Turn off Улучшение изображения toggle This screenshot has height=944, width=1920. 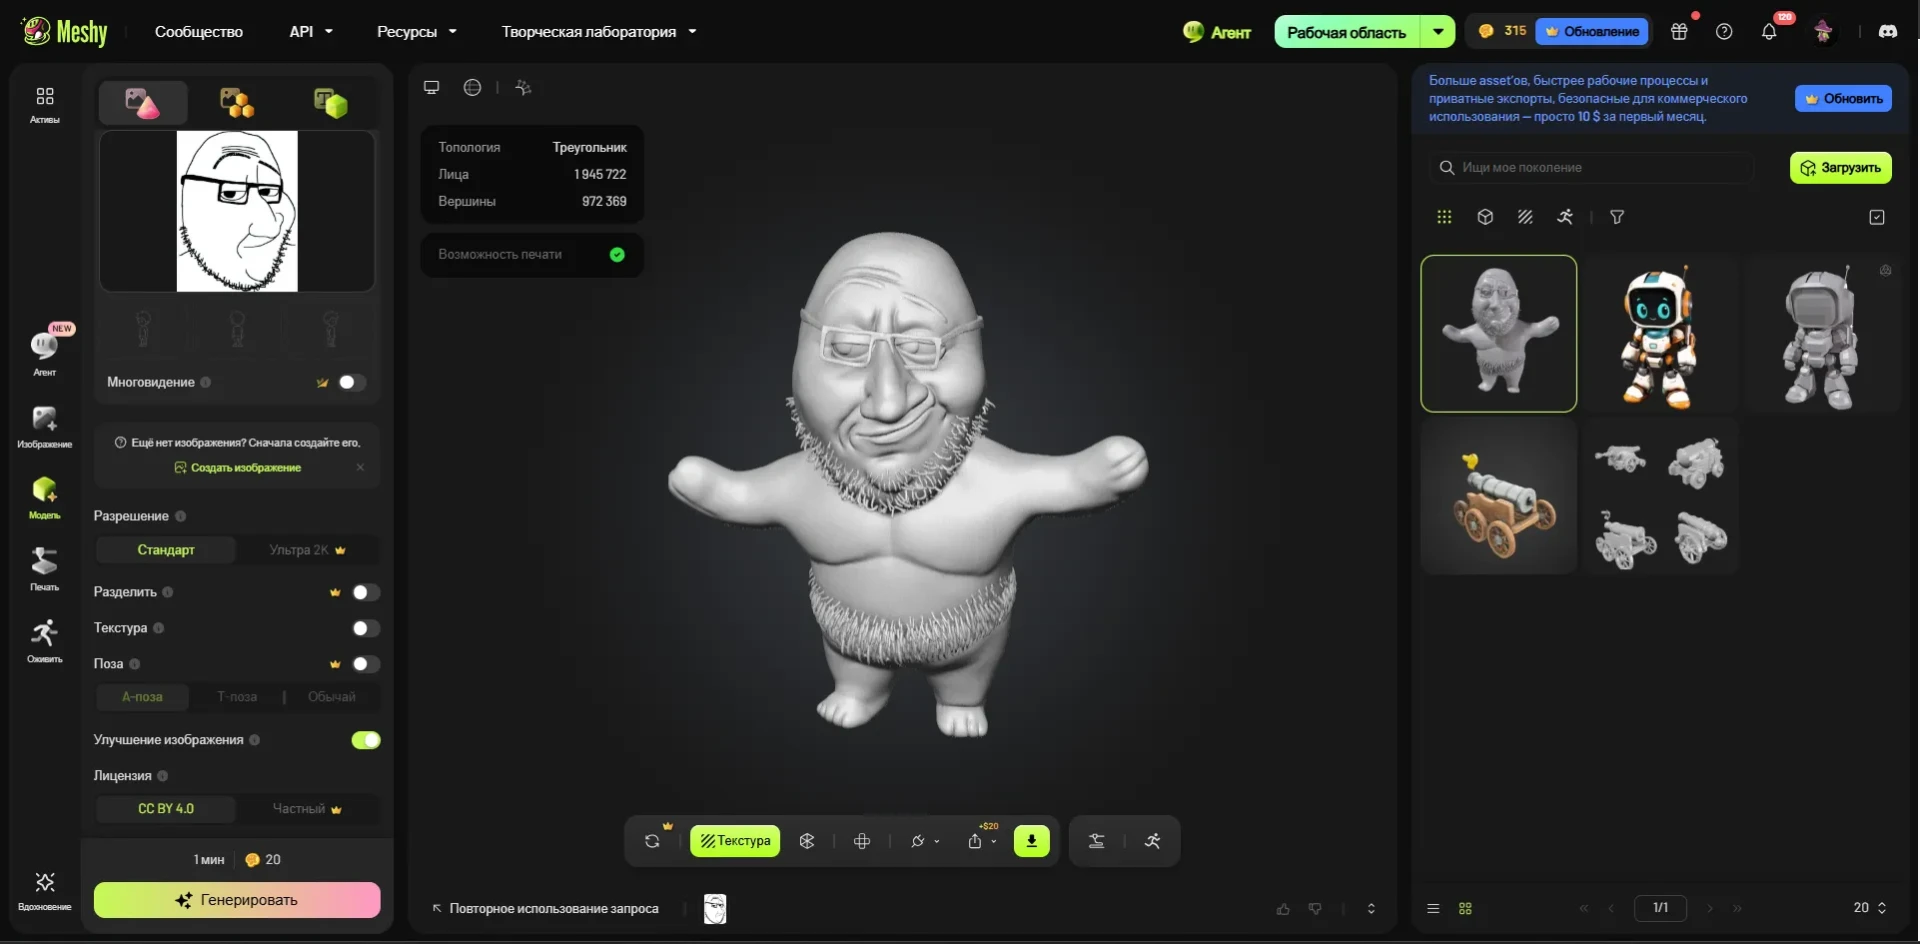(x=366, y=740)
